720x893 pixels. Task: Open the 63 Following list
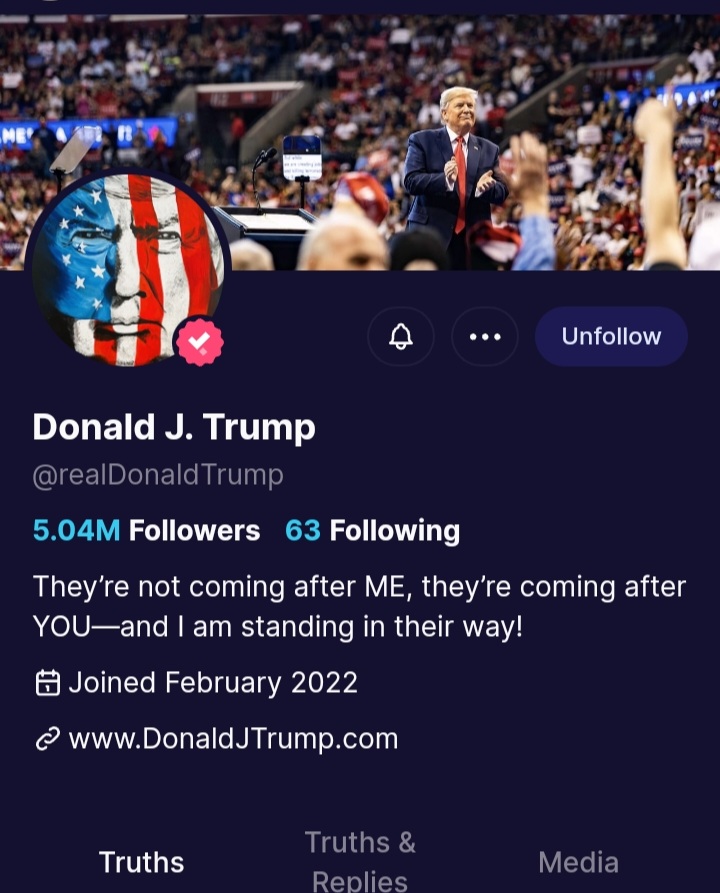click(x=373, y=530)
